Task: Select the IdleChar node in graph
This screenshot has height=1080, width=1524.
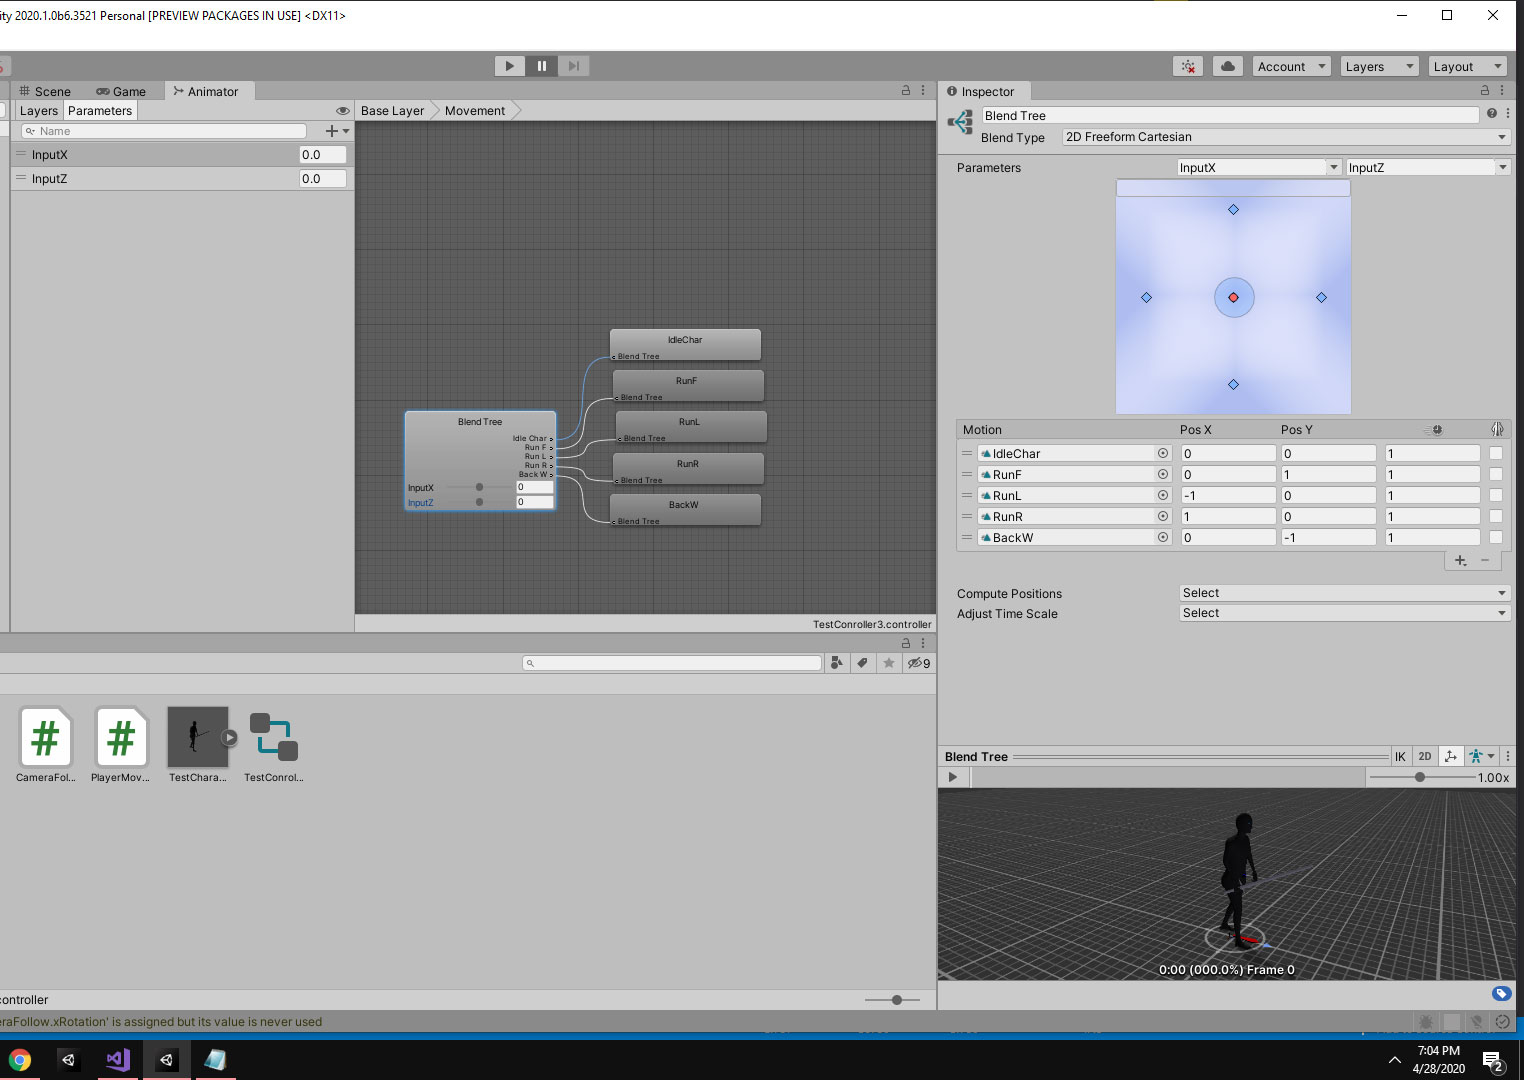Action: point(685,344)
